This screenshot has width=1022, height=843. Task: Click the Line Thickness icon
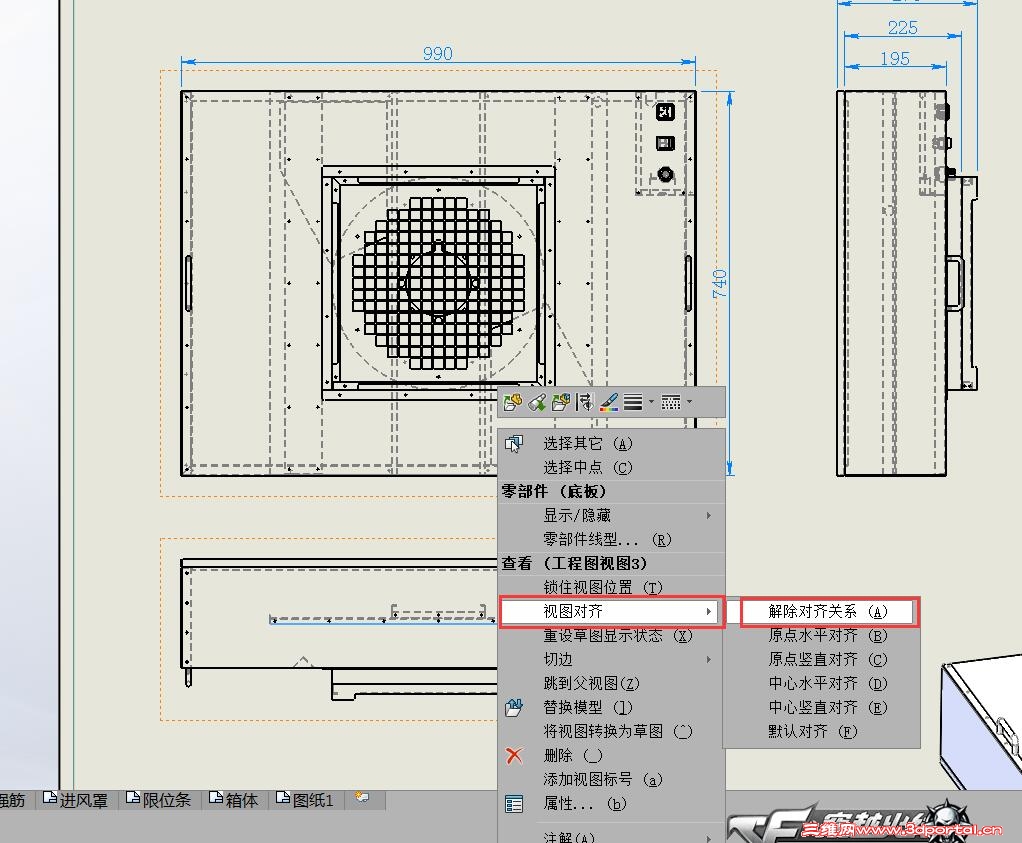coord(633,402)
